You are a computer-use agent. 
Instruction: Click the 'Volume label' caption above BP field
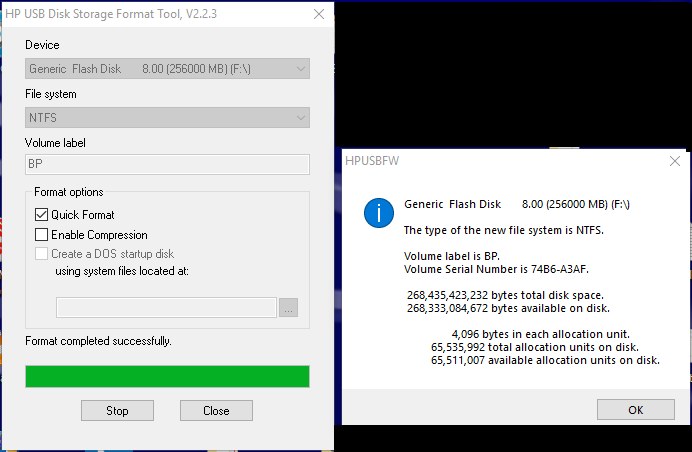(x=55, y=143)
